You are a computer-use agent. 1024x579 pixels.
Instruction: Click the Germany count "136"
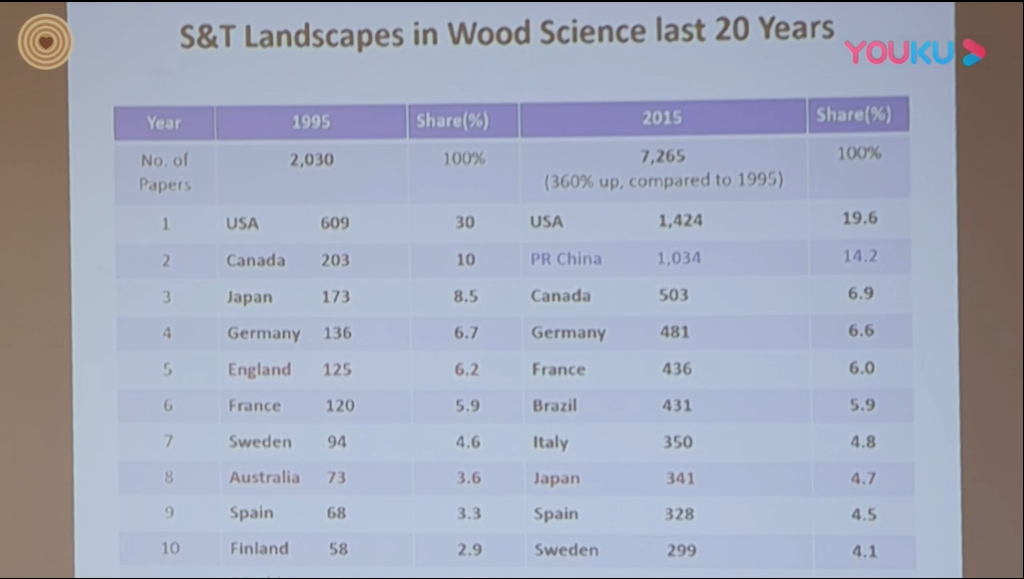(338, 333)
